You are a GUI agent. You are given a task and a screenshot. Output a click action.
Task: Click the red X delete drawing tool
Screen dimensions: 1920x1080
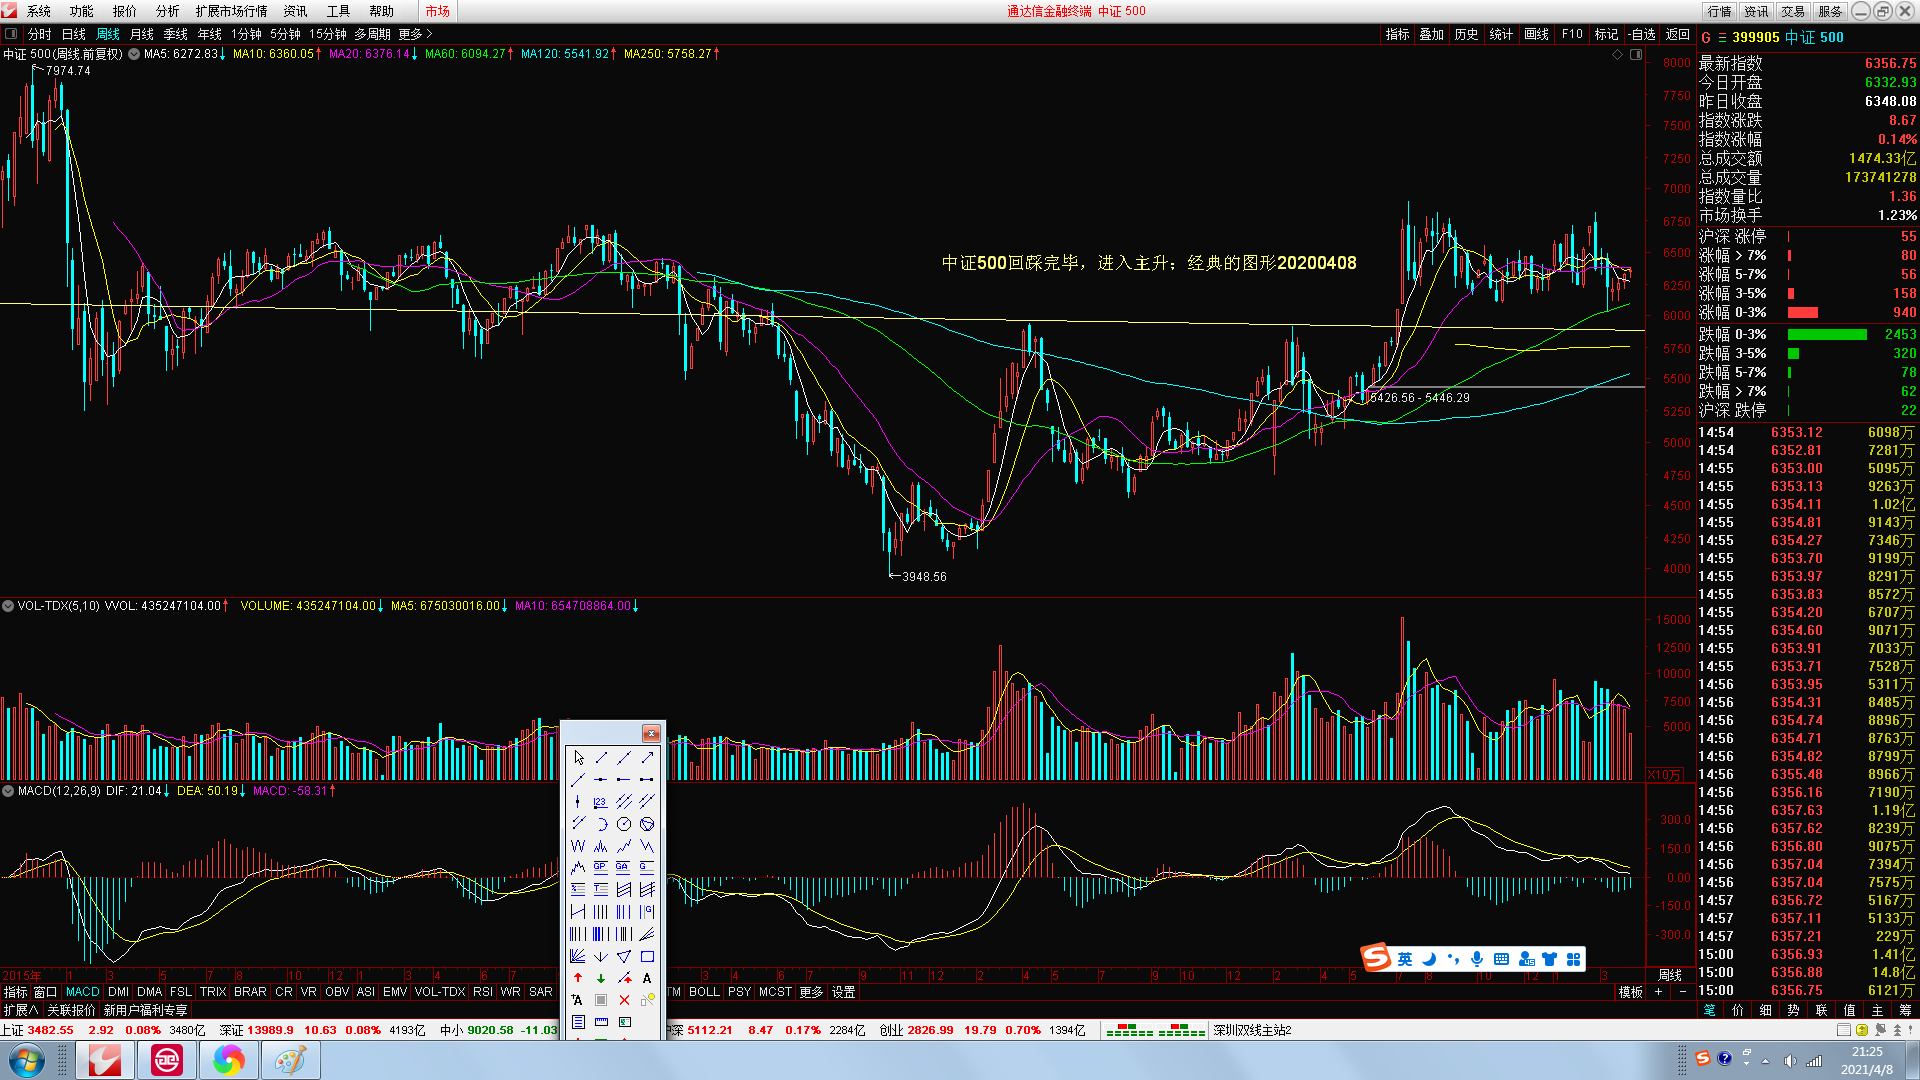tap(624, 1000)
